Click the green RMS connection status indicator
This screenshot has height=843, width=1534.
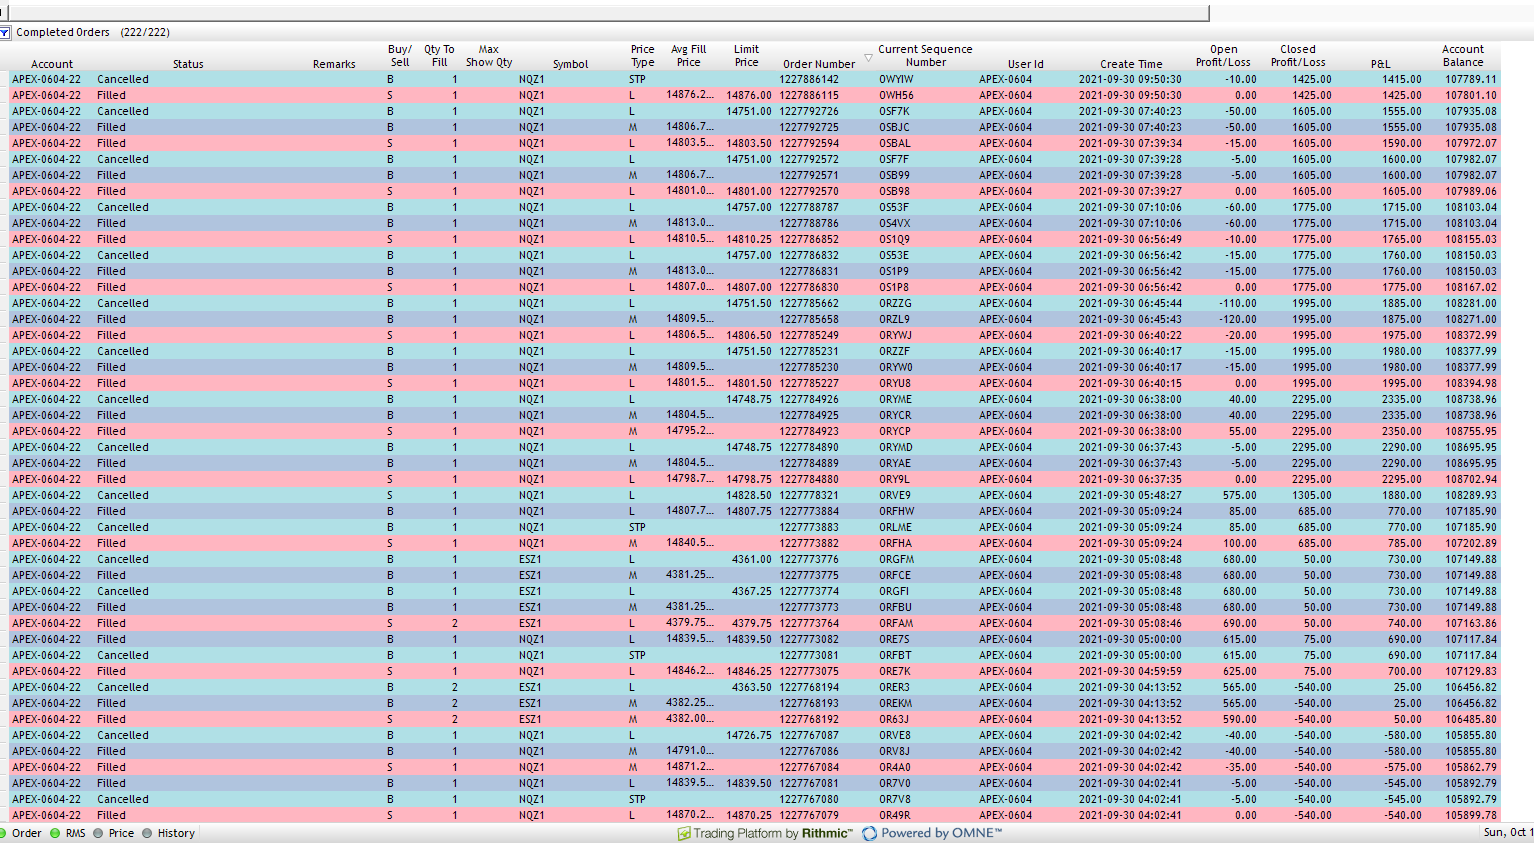(55, 833)
